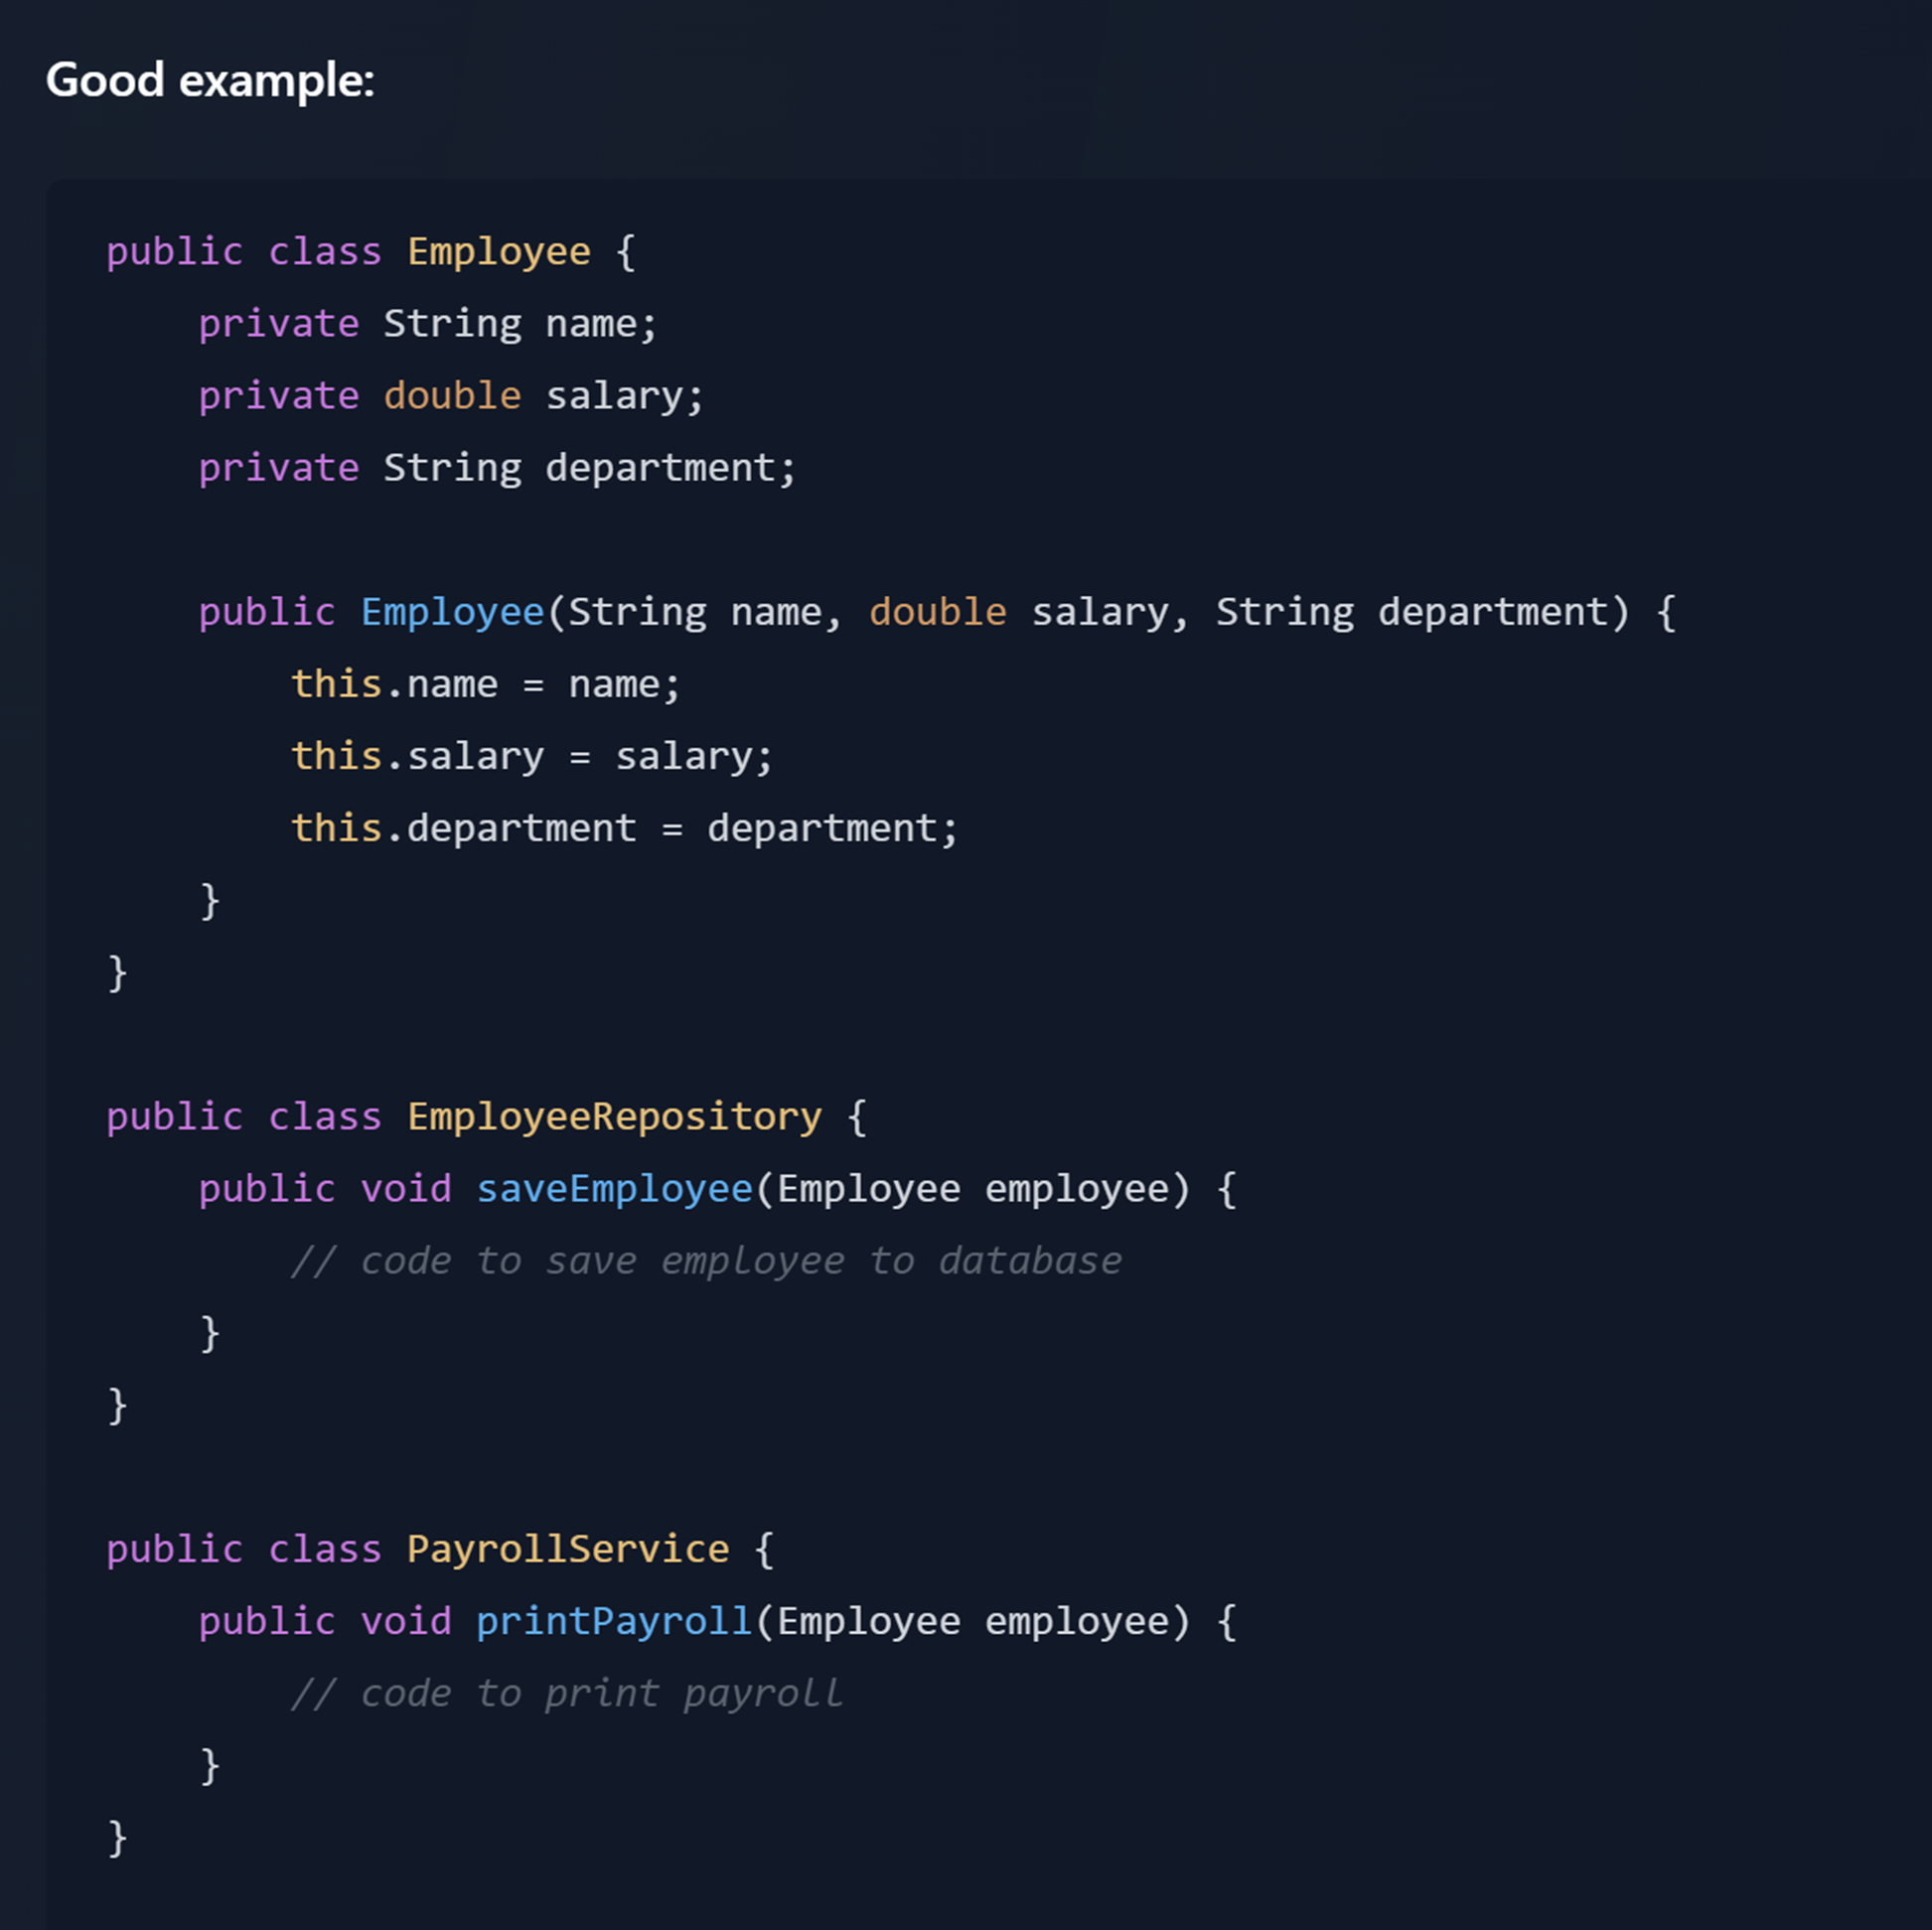1932x1930 pixels.
Task: Click the 'void' keyword before saveEmployee
Action: click(x=406, y=1189)
